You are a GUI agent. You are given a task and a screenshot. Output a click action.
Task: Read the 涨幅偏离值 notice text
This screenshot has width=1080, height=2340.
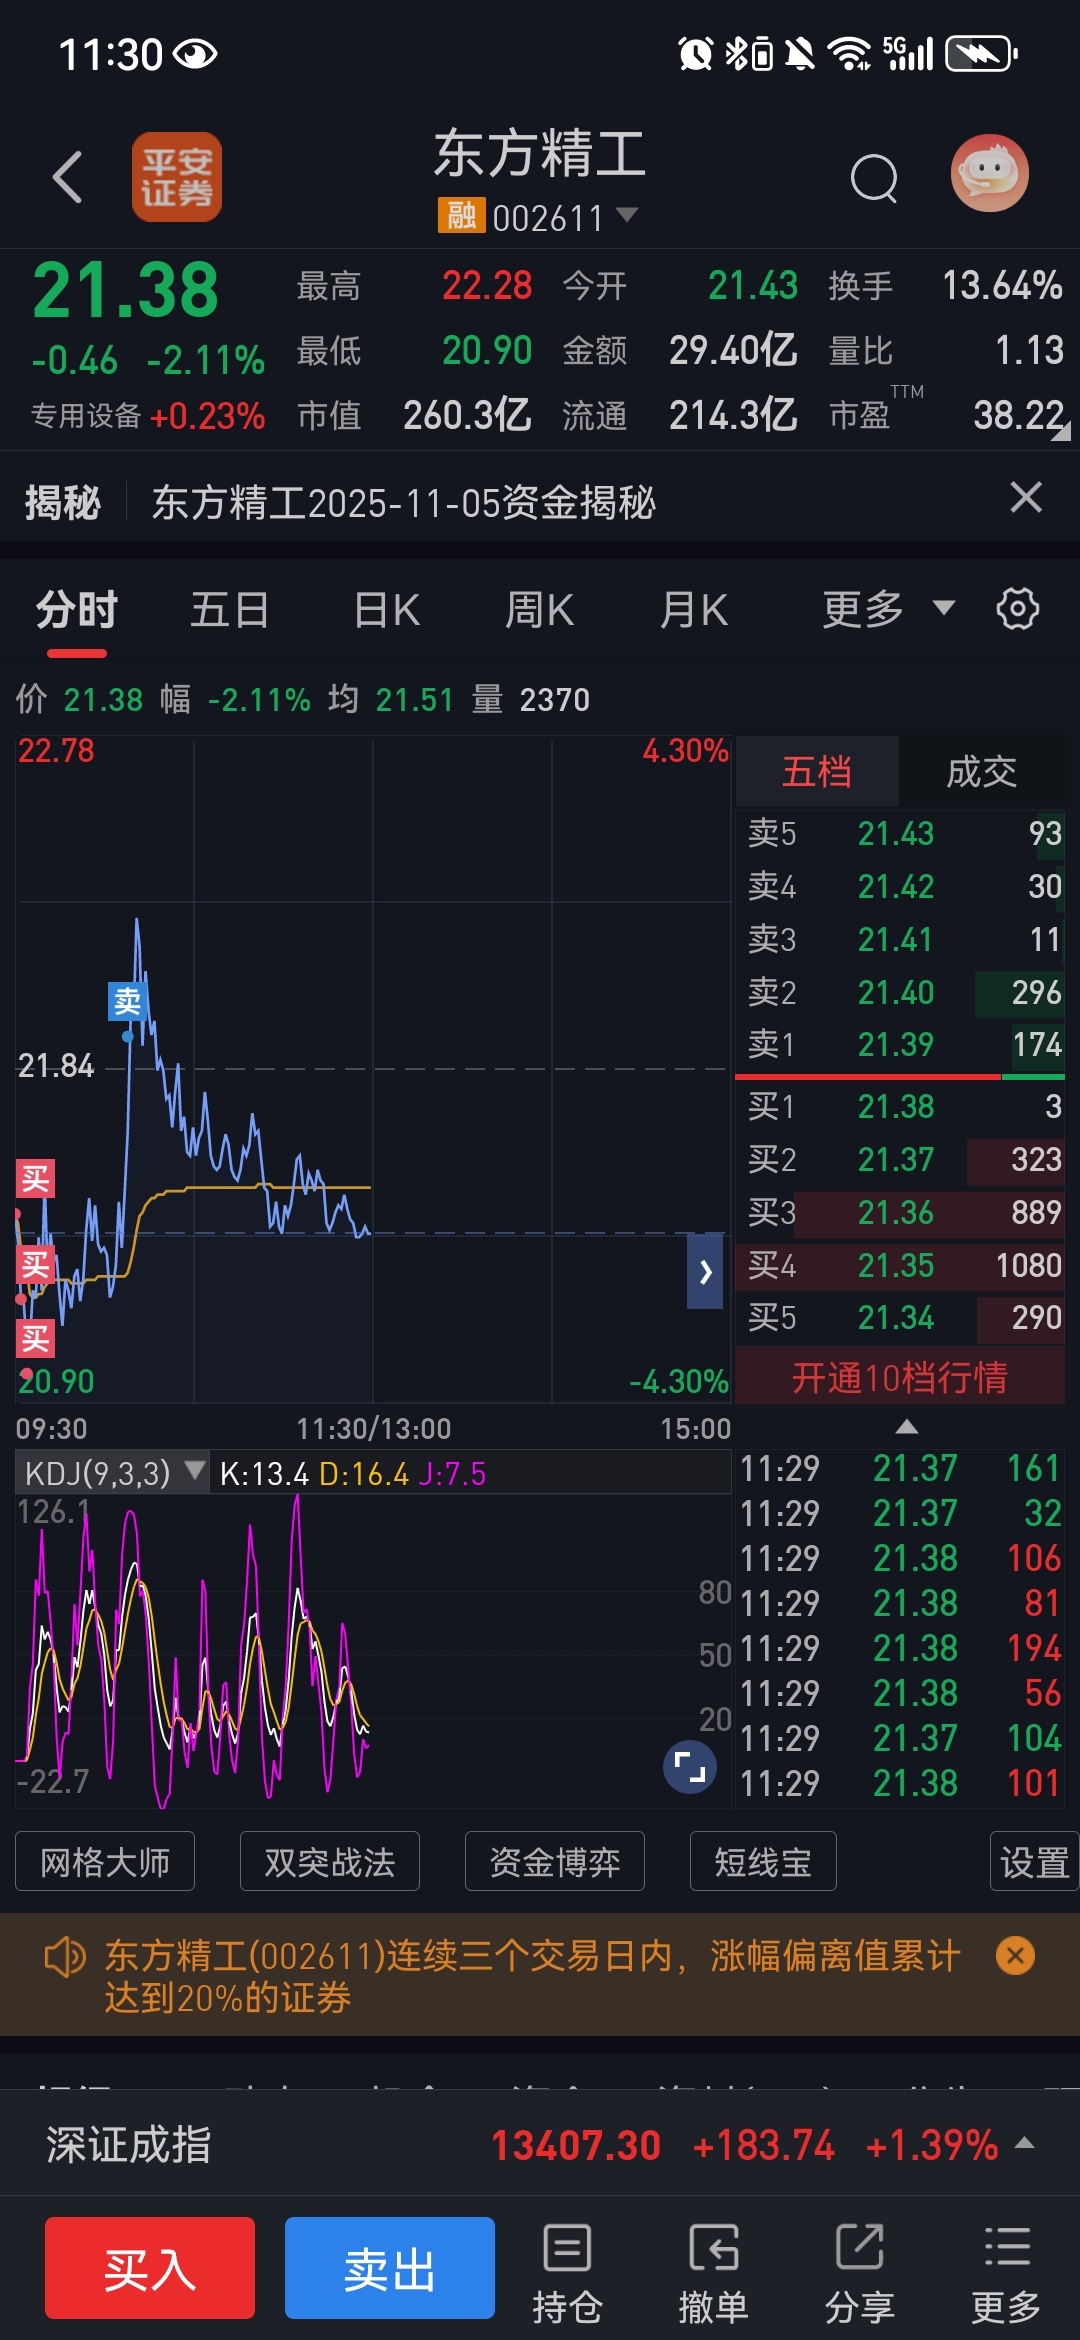pos(532,1976)
